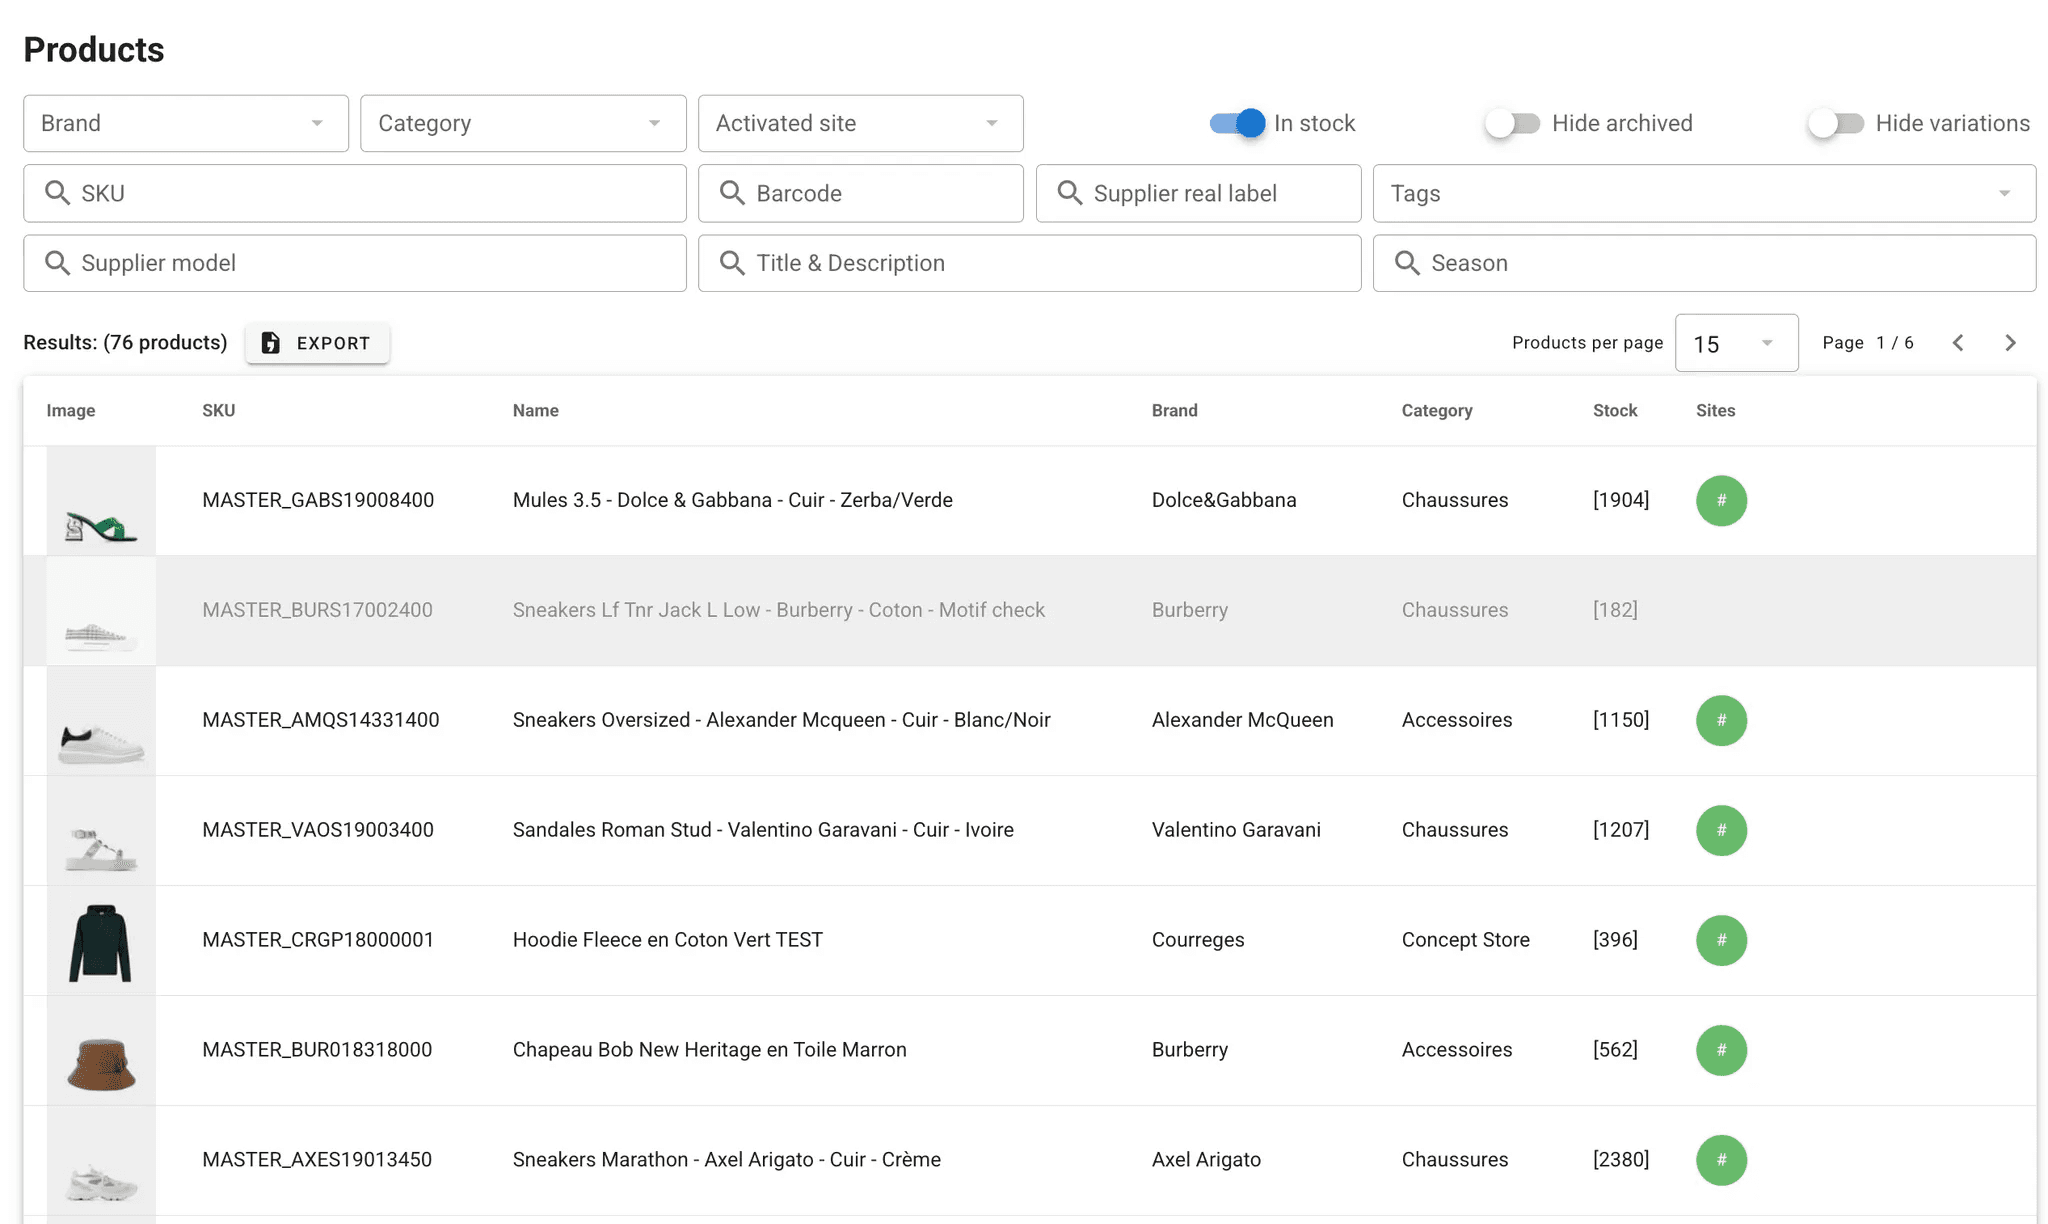Viewport: 2048px width, 1224px height.
Task: Click the search icon in the SKU field
Action: click(x=57, y=193)
